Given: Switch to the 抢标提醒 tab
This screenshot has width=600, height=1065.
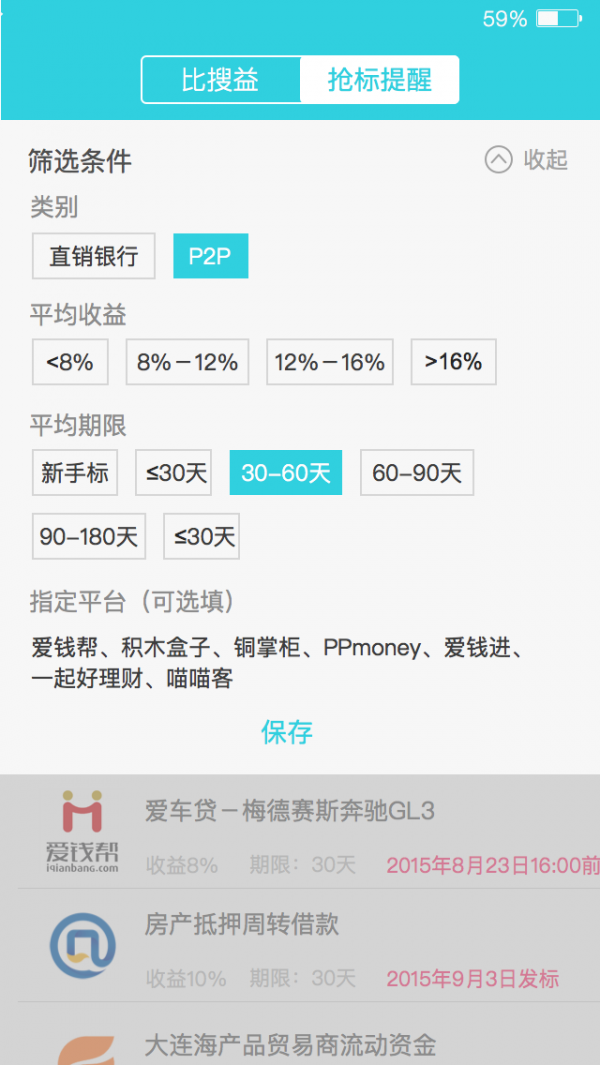Looking at the screenshot, I should 380,80.
